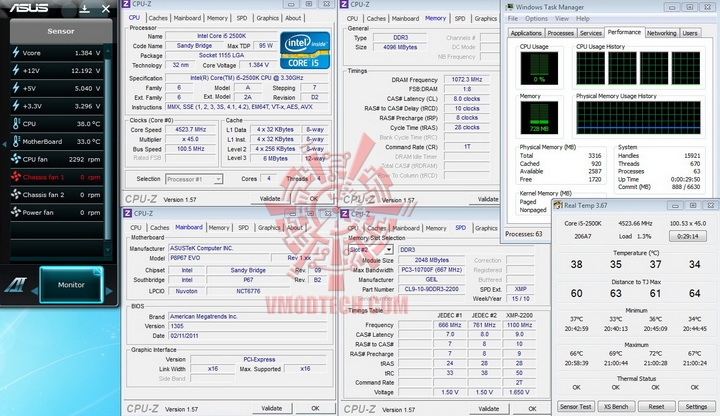Click OK in the Mainboard CPU-Z window

click(315, 408)
